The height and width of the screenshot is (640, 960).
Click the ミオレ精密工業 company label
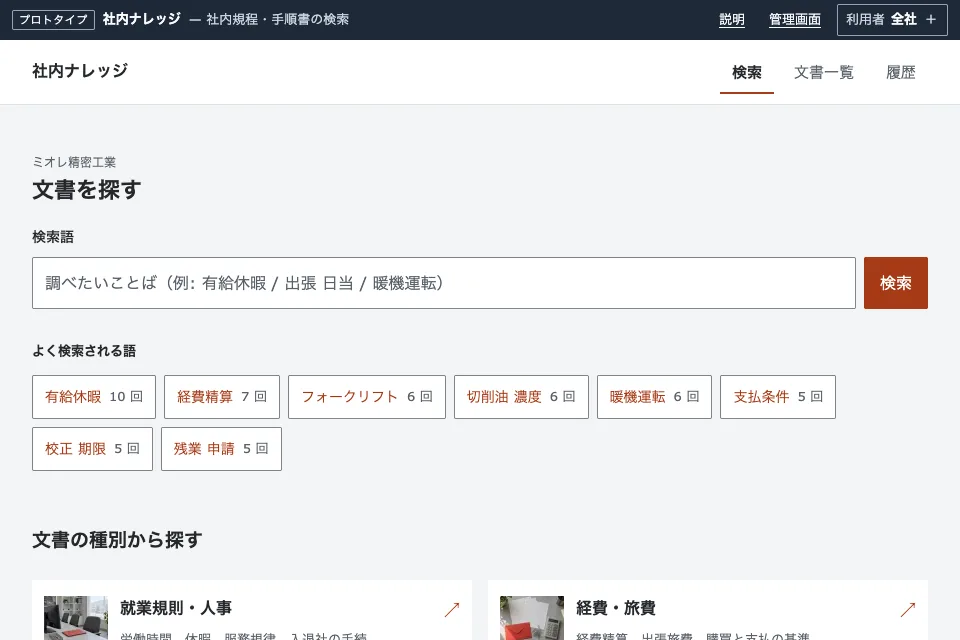[x=74, y=162]
